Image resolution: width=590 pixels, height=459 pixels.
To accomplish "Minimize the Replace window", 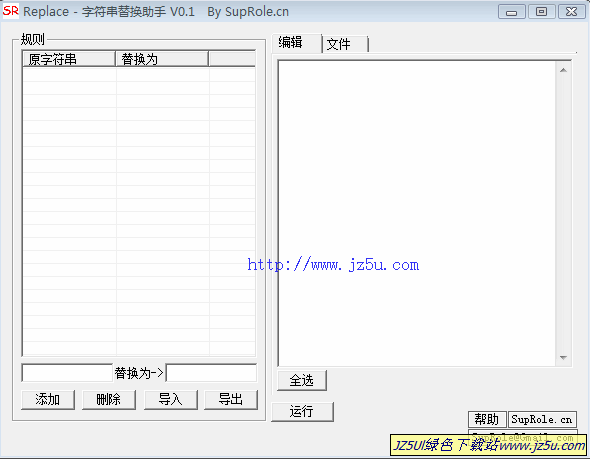I will coord(511,12).
